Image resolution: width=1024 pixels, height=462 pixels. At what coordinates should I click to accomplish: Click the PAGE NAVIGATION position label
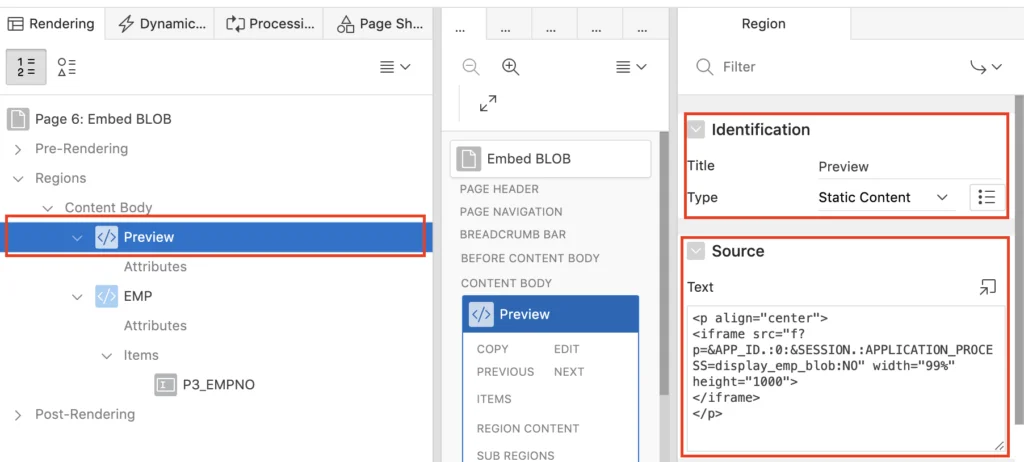click(x=511, y=212)
